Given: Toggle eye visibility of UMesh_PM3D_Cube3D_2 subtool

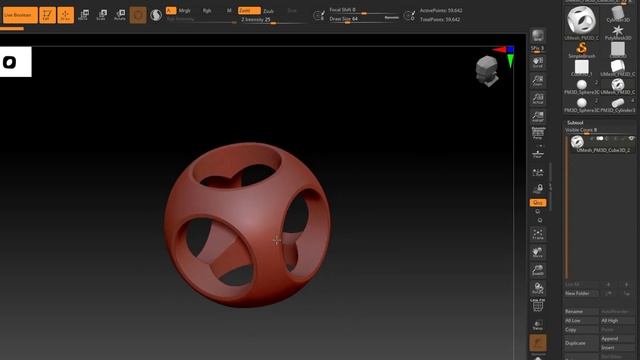Looking at the screenshot, I should point(631,139).
